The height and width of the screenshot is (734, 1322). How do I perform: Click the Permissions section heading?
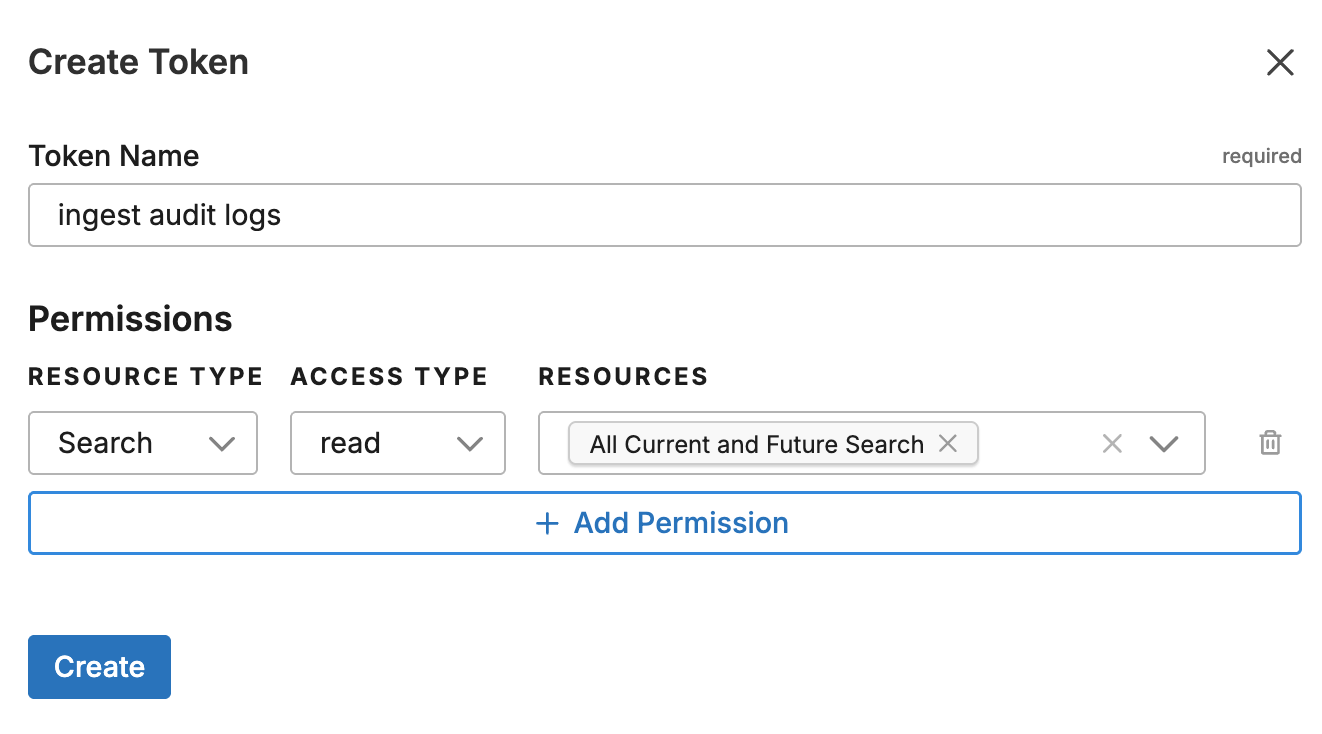pos(130,319)
